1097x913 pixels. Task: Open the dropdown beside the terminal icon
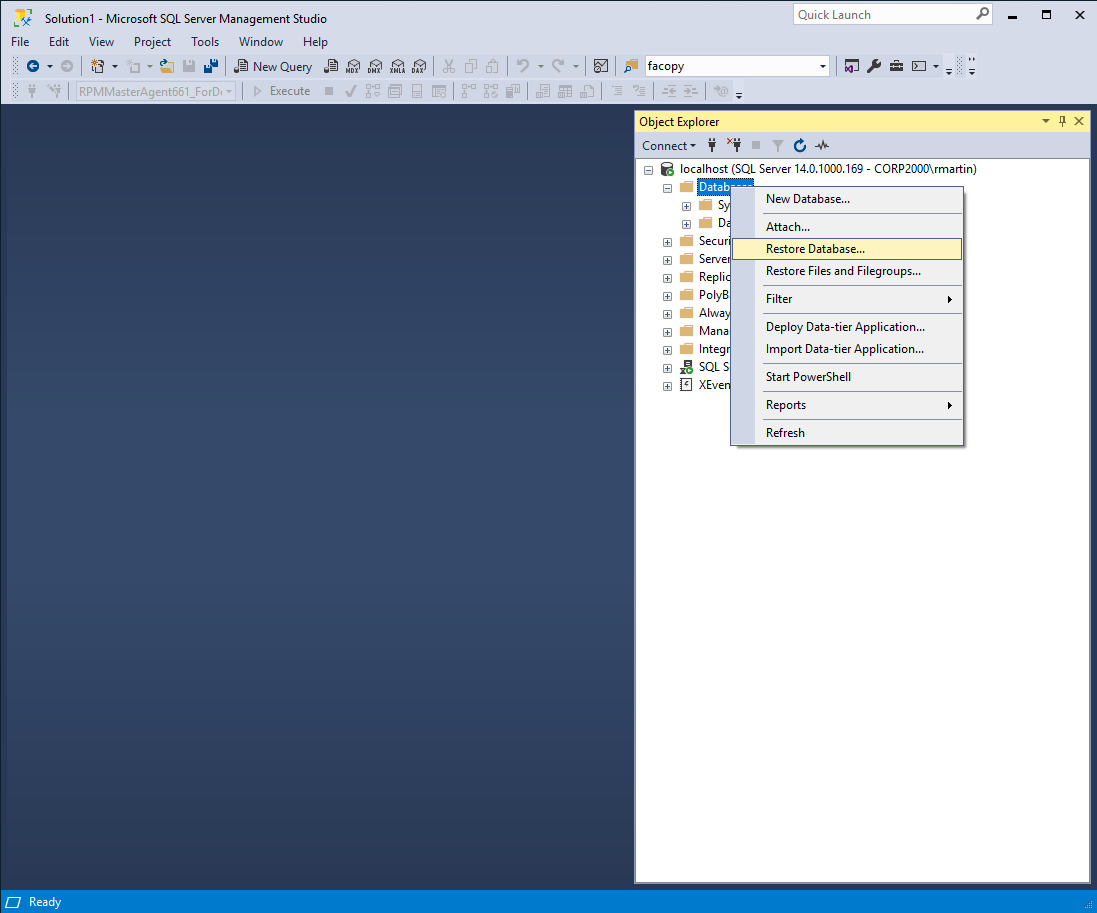935,66
